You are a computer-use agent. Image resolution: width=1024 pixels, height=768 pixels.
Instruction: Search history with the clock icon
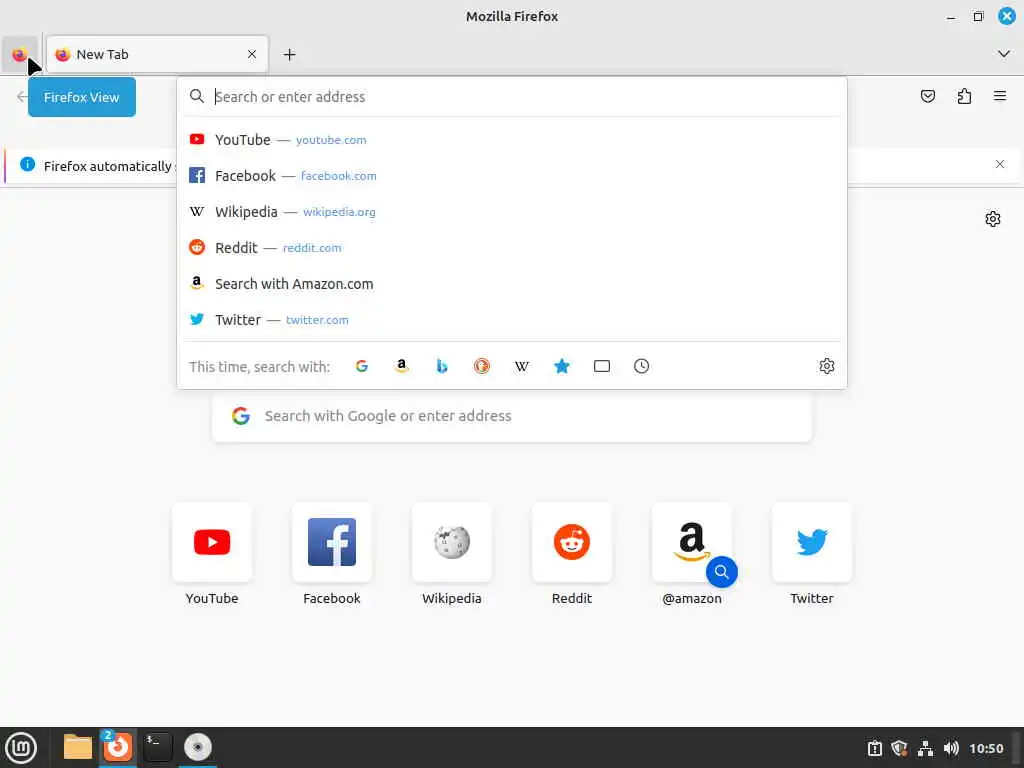click(x=641, y=366)
